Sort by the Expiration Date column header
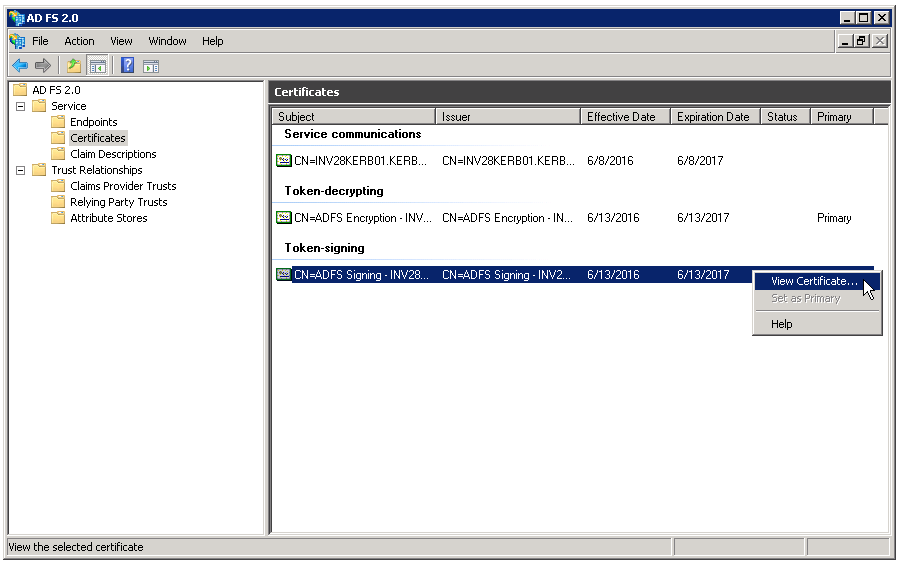Image resolution: width=901 pixels, height=565 pixels. click(x=715, y=117)
